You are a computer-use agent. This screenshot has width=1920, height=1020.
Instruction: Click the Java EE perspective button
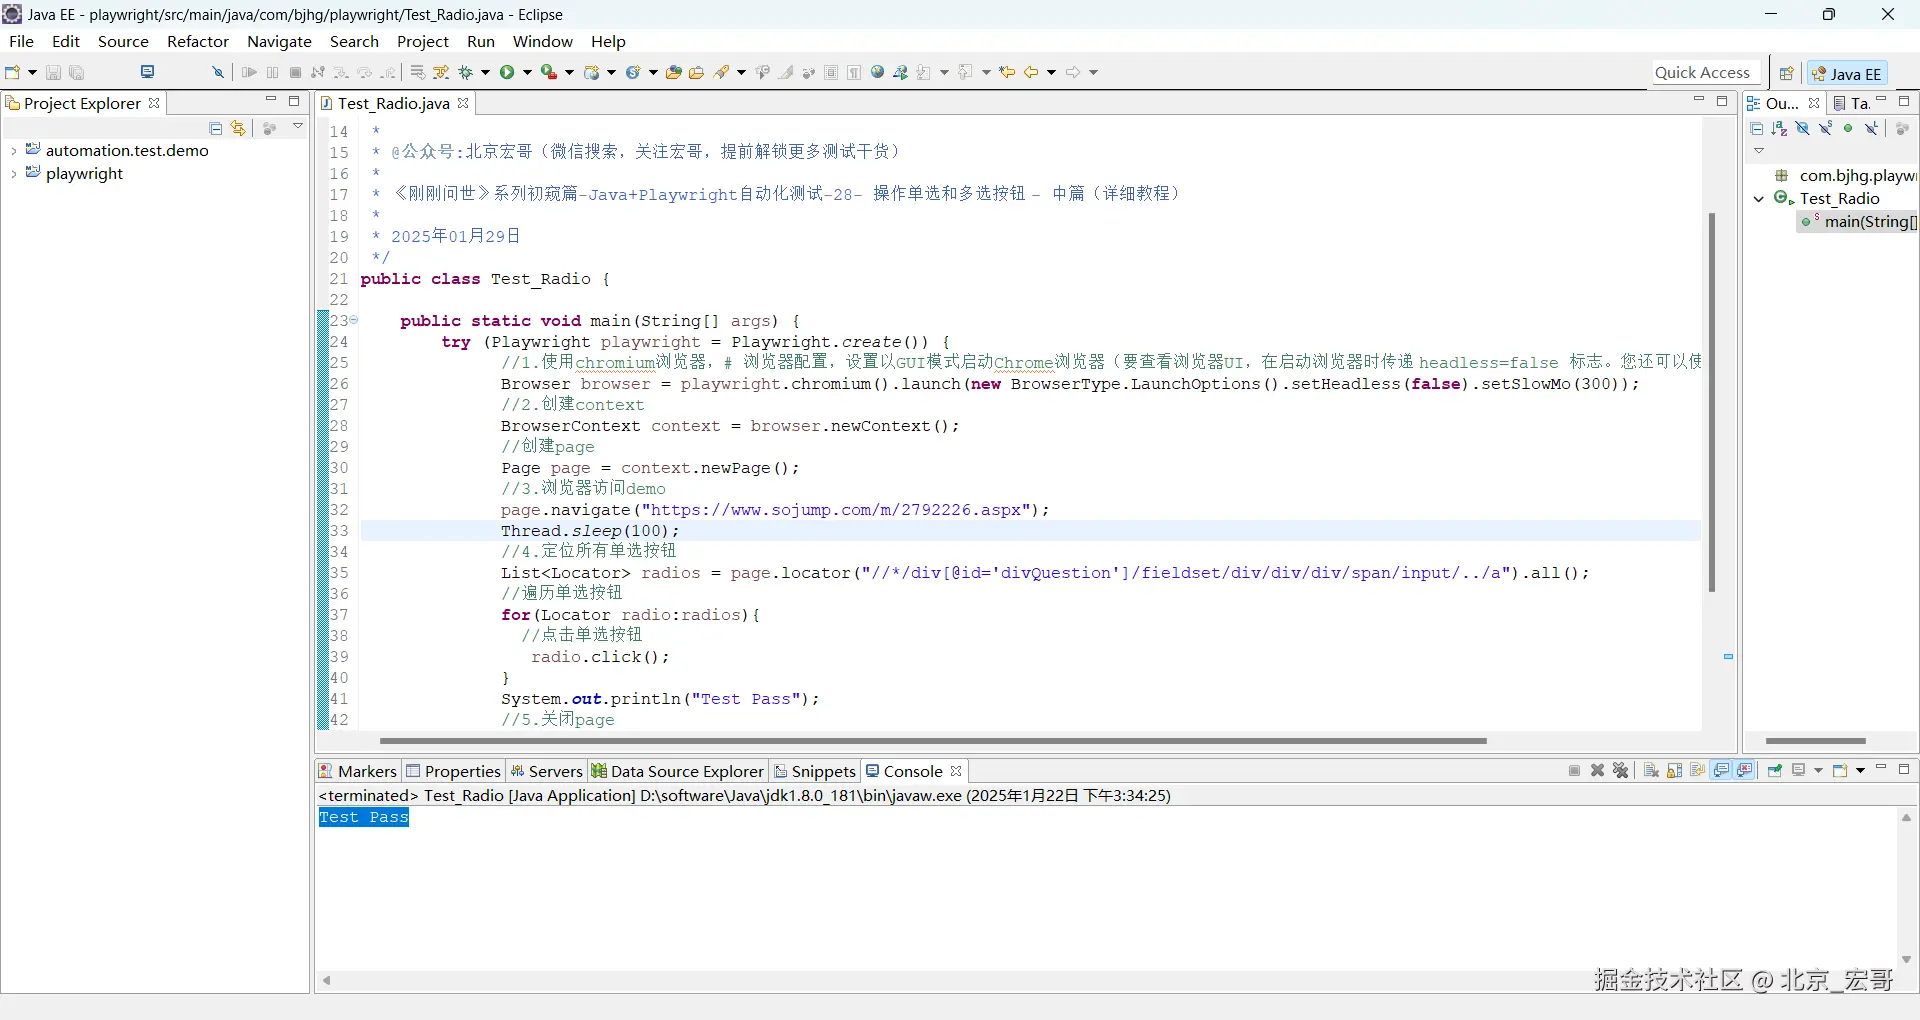point(1847,73)
